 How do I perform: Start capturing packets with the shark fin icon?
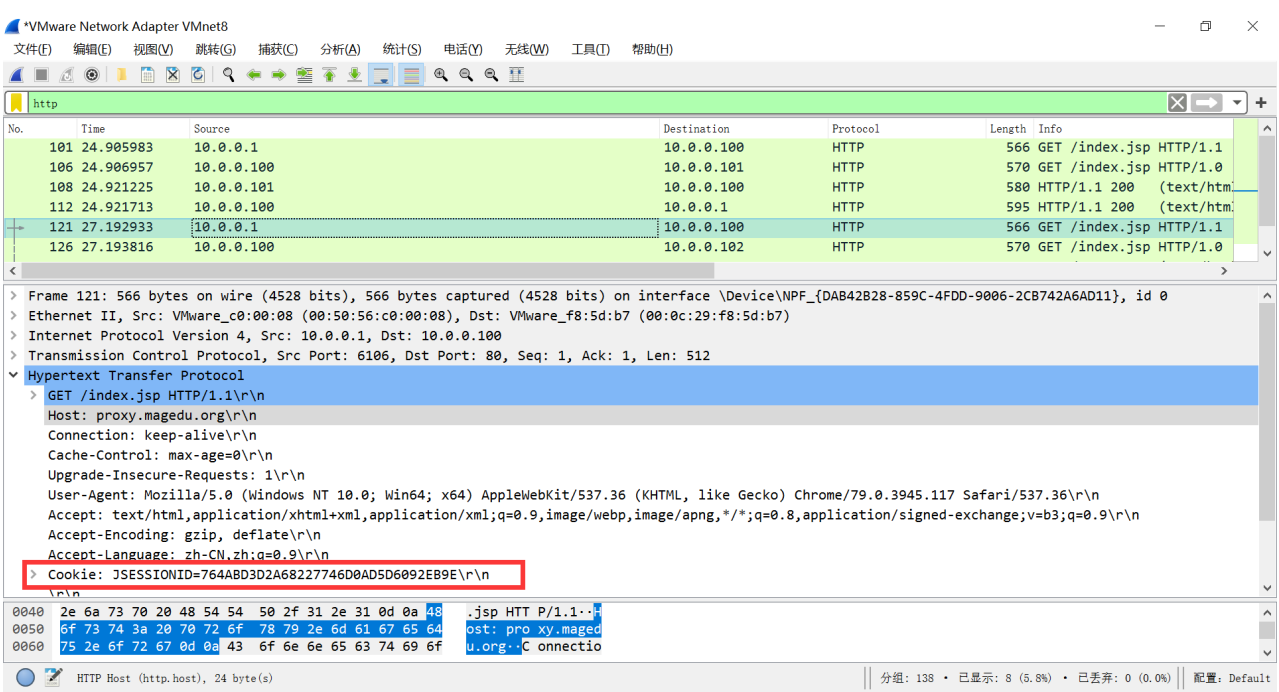click(x=17, y=75)
